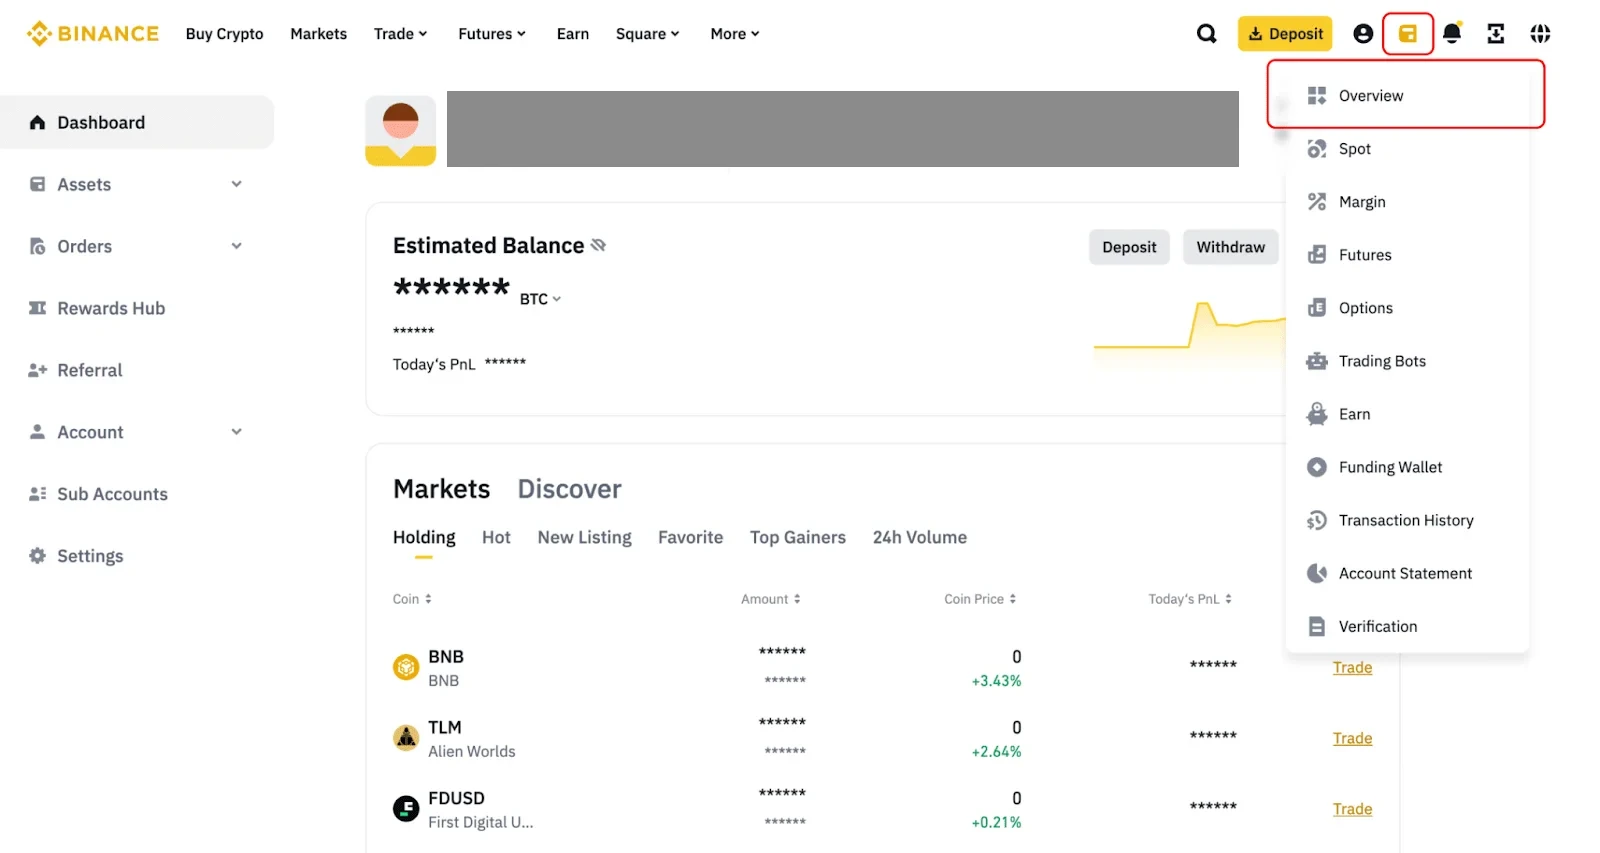Click the Margin percent icon
1600x853 pixels.
1317,202
